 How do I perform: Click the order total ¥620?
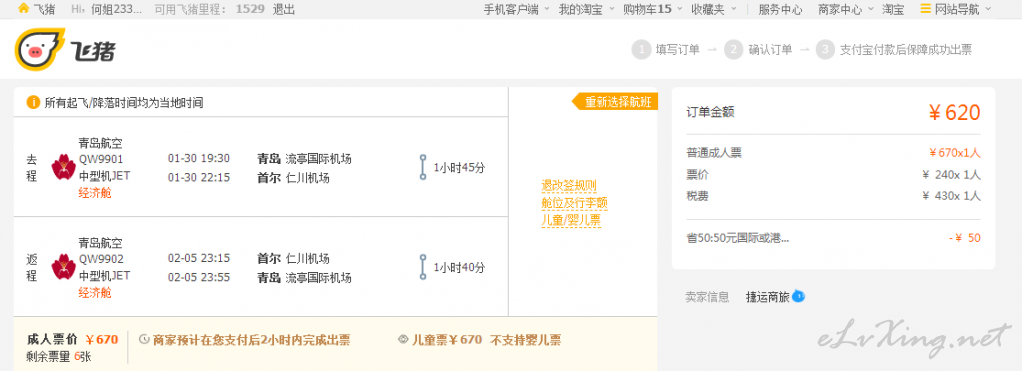point(954,113)
